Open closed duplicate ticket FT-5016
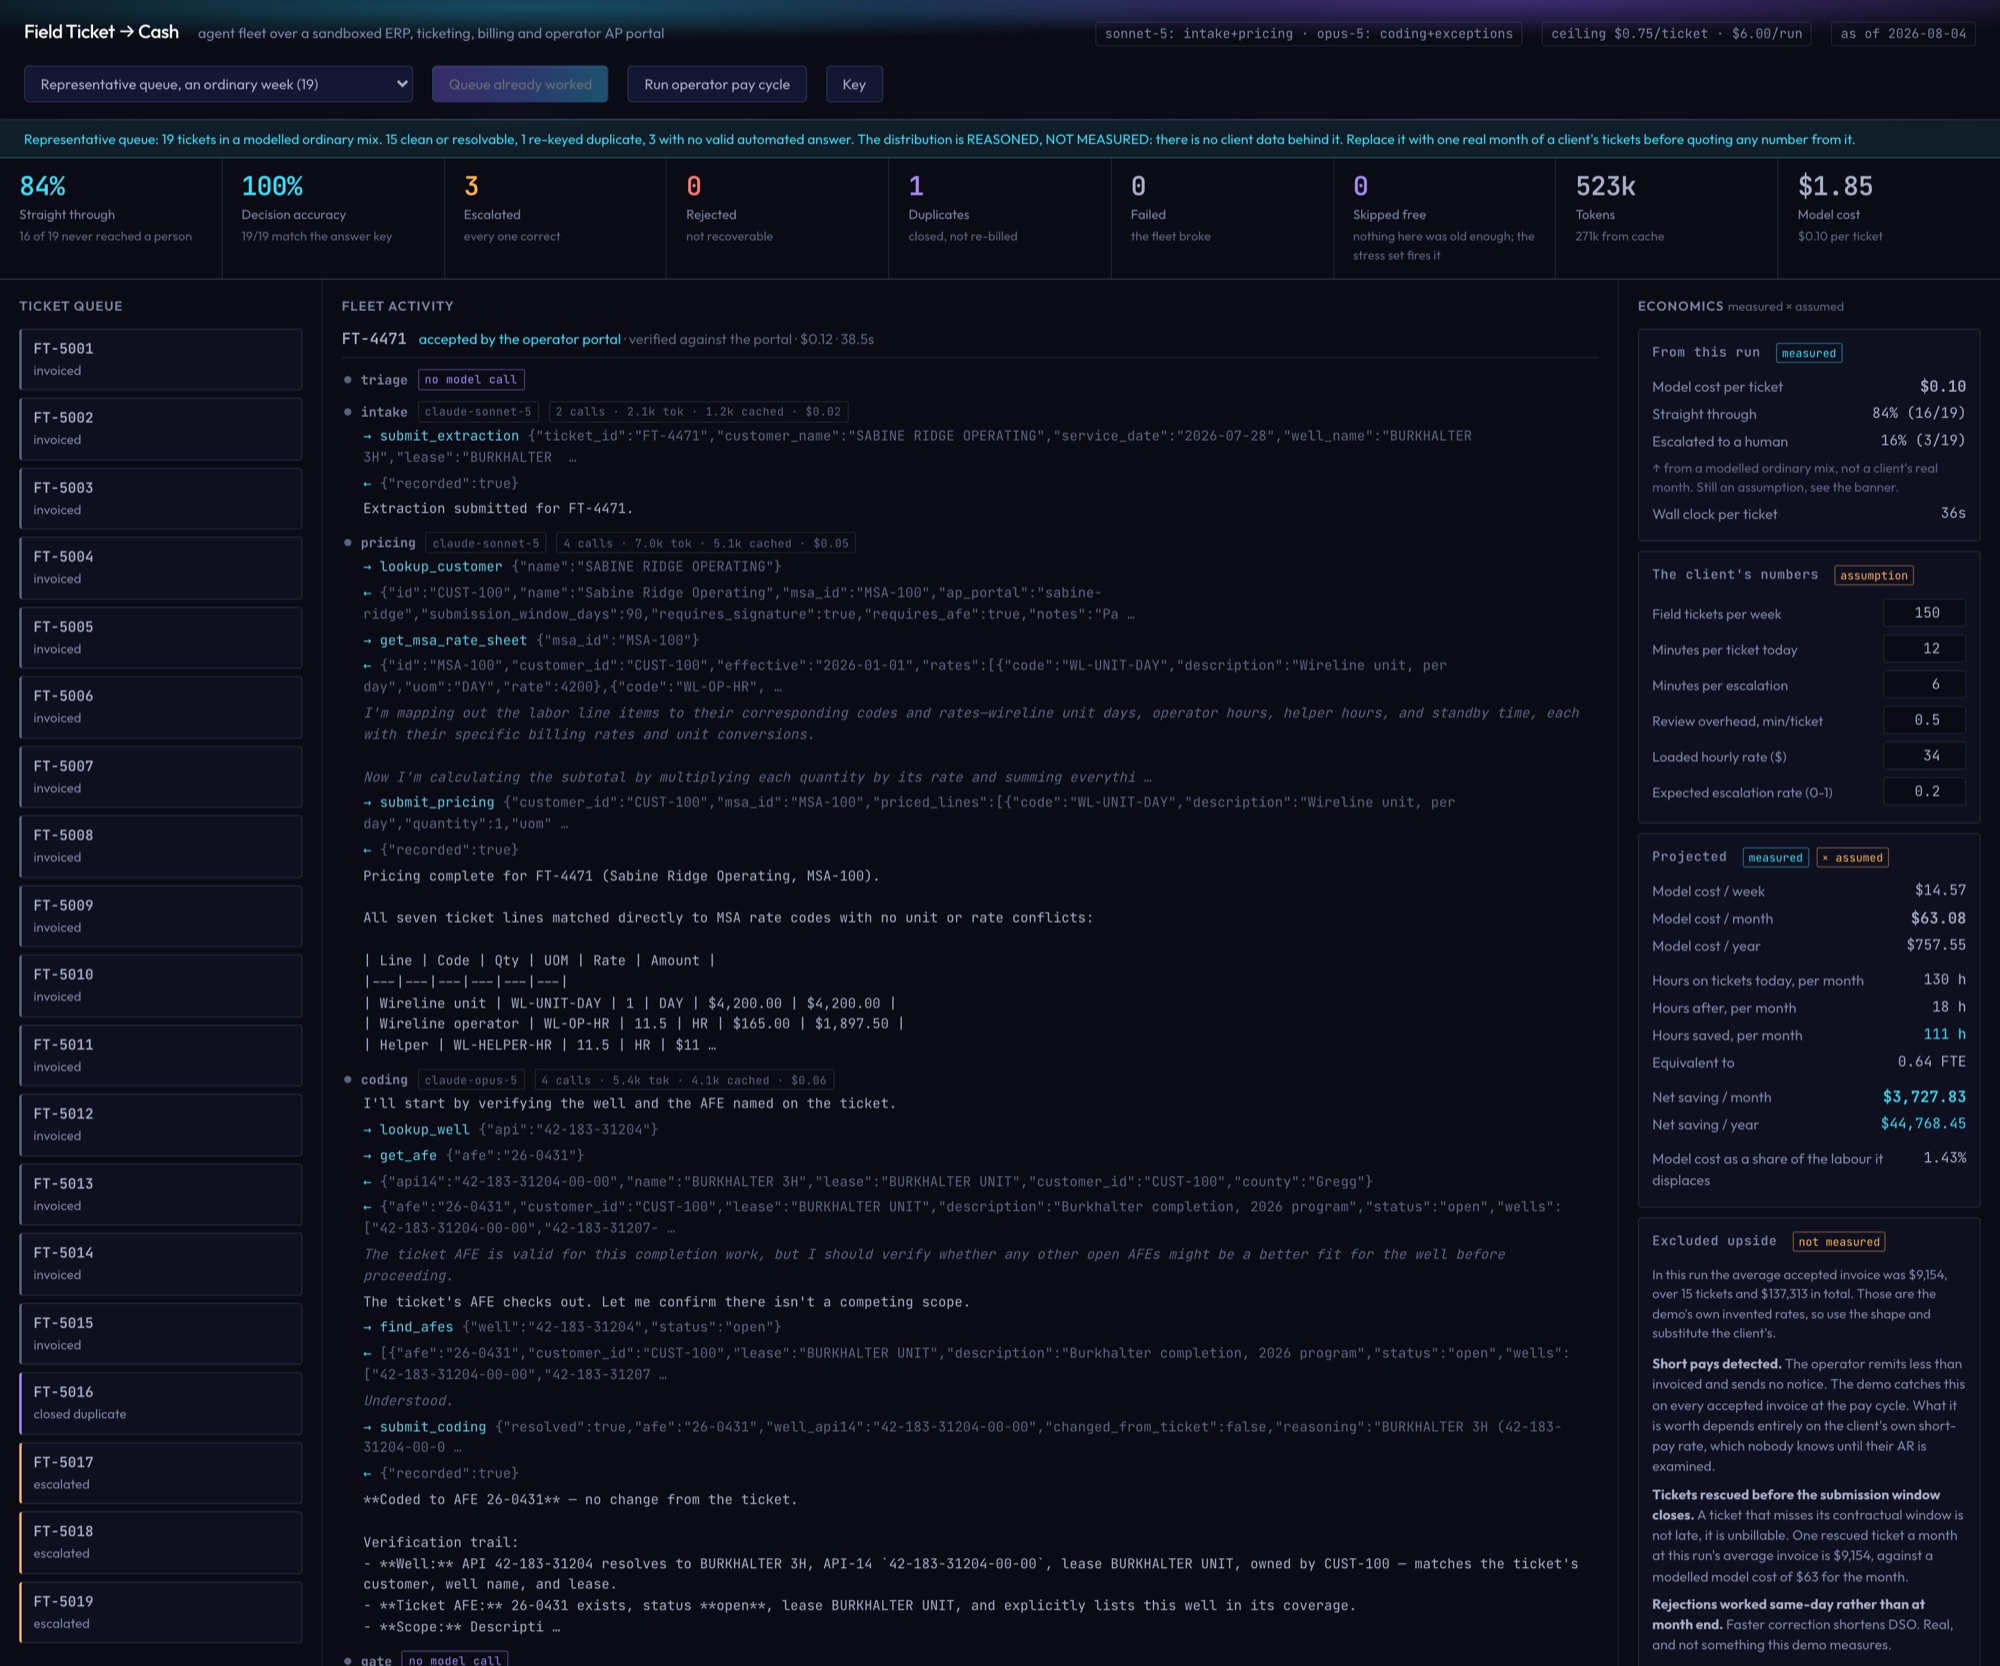Screen dimensions: 2000x1666 point(160,1402)
